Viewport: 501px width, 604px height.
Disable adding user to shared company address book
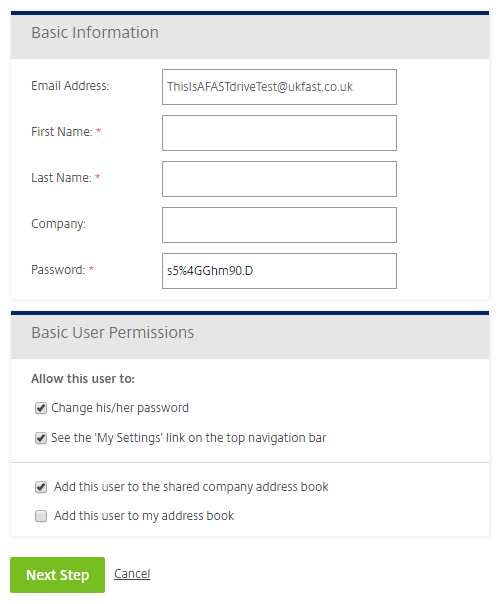tap(41, 487)
